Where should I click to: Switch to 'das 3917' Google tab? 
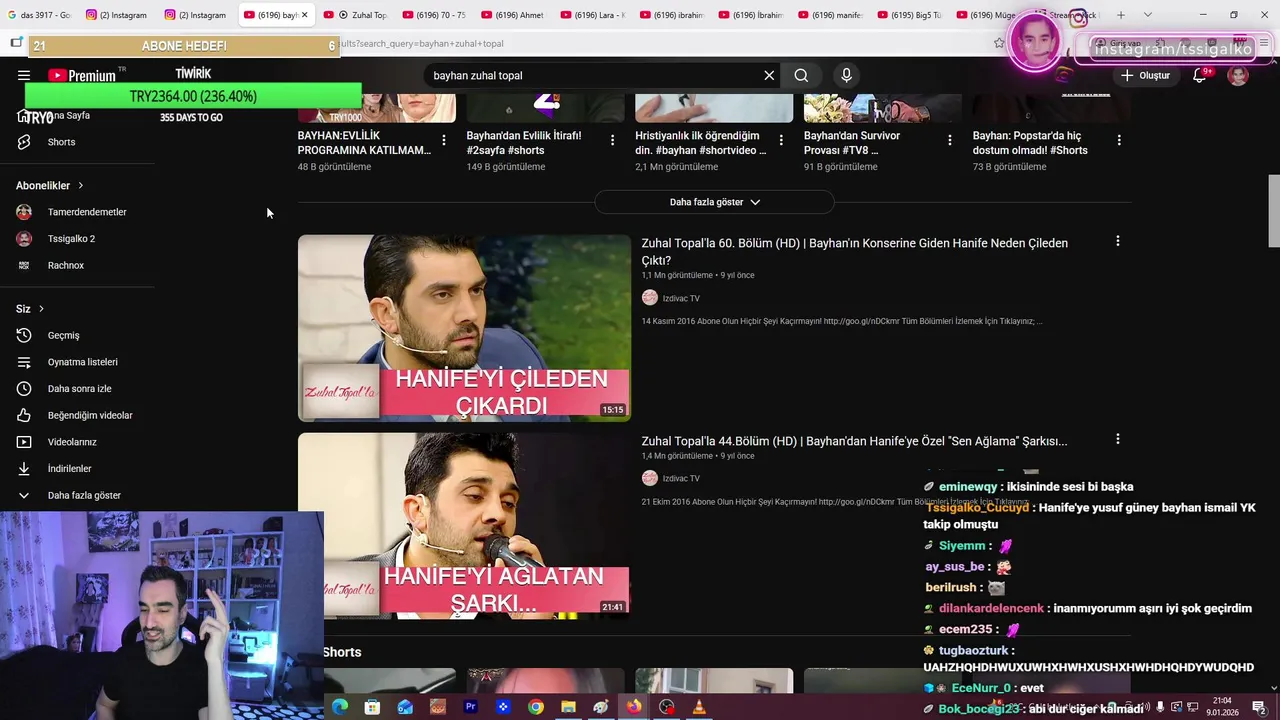coord(40,15)
